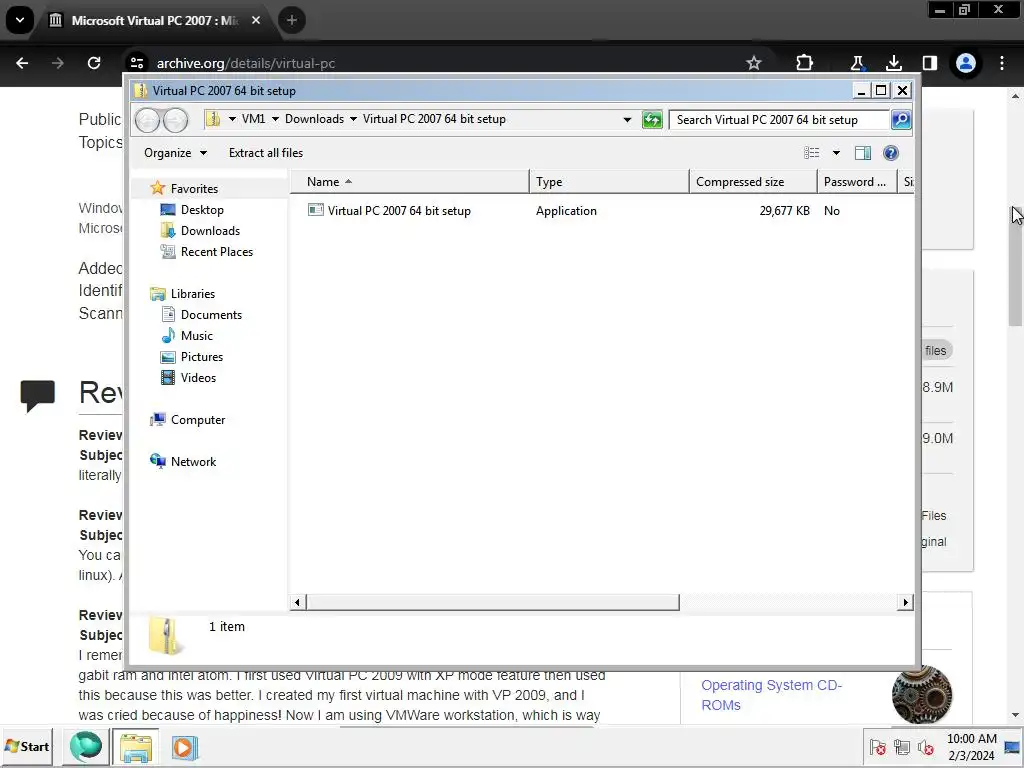This screenshot has height=768, width=1024.
Task: Expand the Downloads breadcrumb arrow
Action: pyautogui.click(x=353, y=119)
